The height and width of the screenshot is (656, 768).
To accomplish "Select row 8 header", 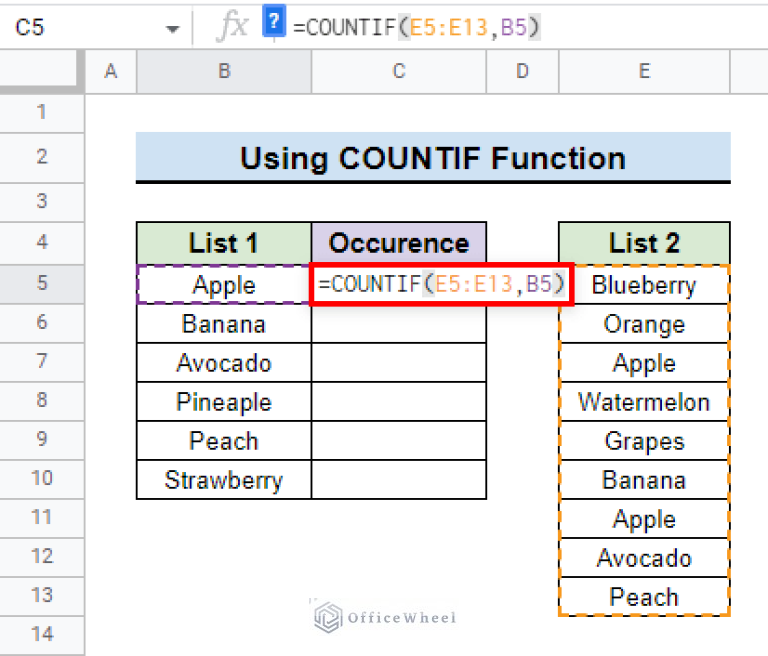I will coord(42,400).
